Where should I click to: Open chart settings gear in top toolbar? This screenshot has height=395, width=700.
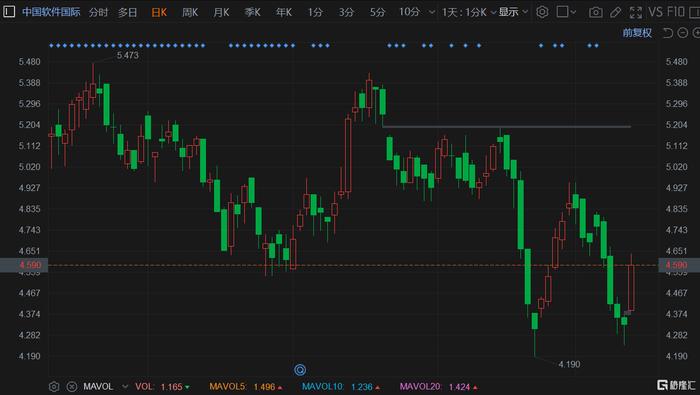(x=542, y=12)
